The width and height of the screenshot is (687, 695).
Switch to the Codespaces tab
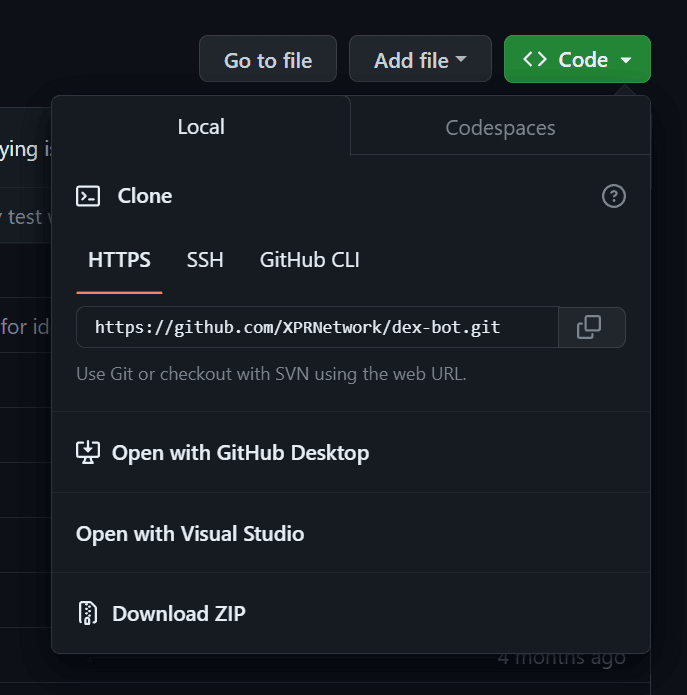click(x=500, y=128)
